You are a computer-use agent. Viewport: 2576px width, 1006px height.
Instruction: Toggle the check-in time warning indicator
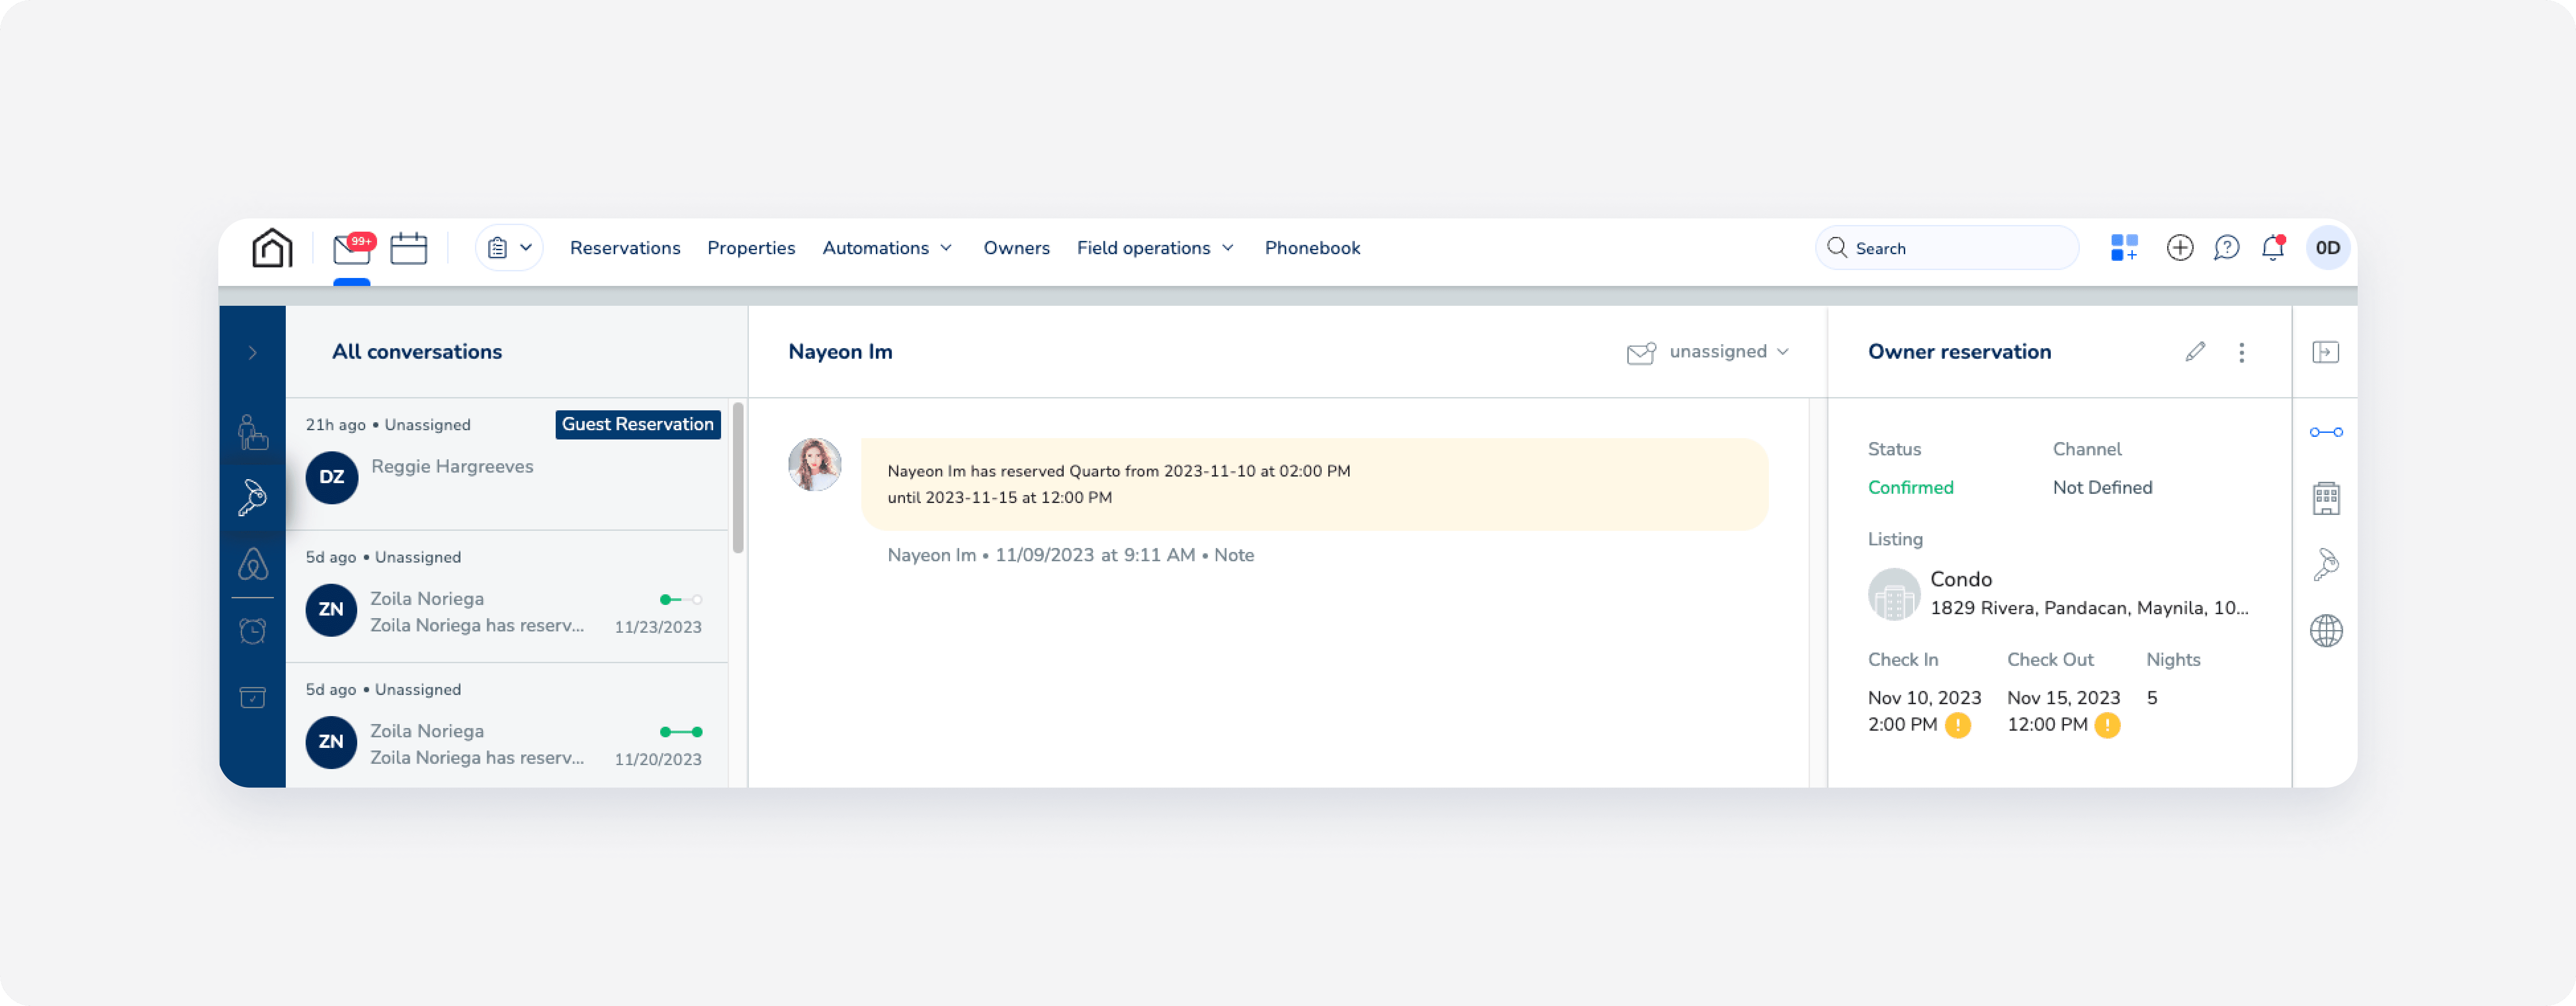coord(1957,725)
